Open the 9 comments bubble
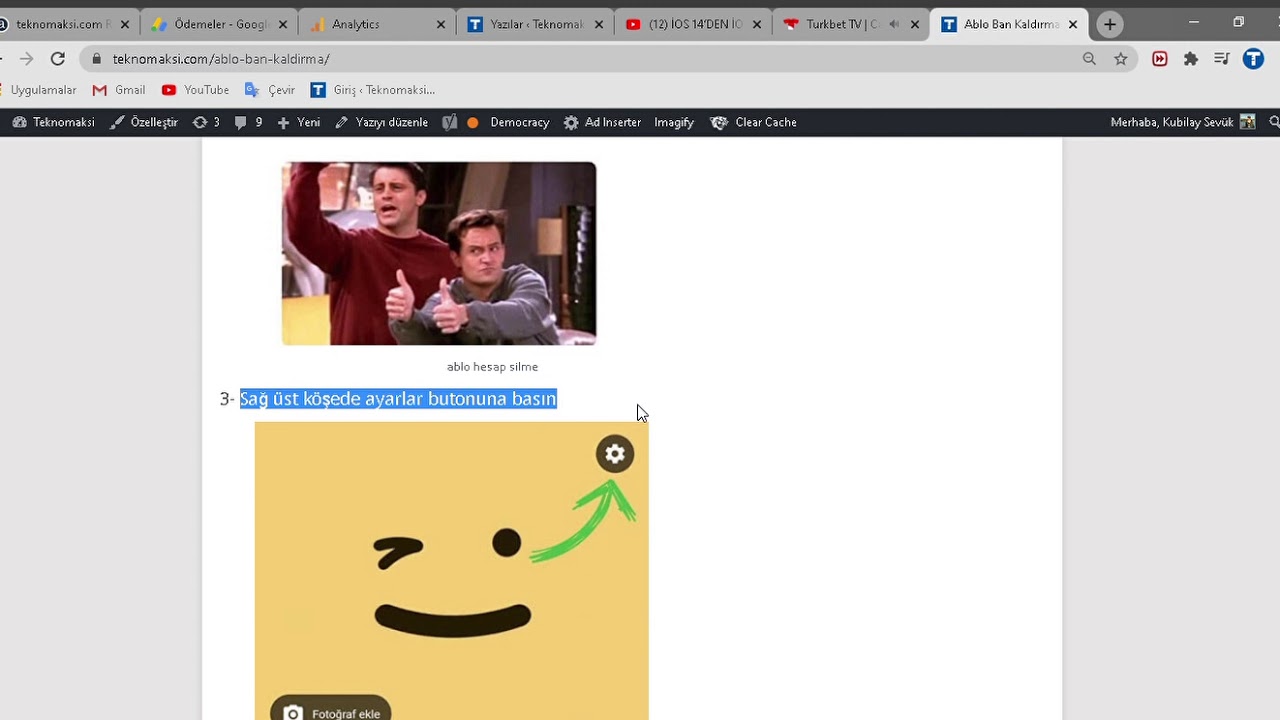1280x720 pixels. pyautogui.click(x=248, y=122)
